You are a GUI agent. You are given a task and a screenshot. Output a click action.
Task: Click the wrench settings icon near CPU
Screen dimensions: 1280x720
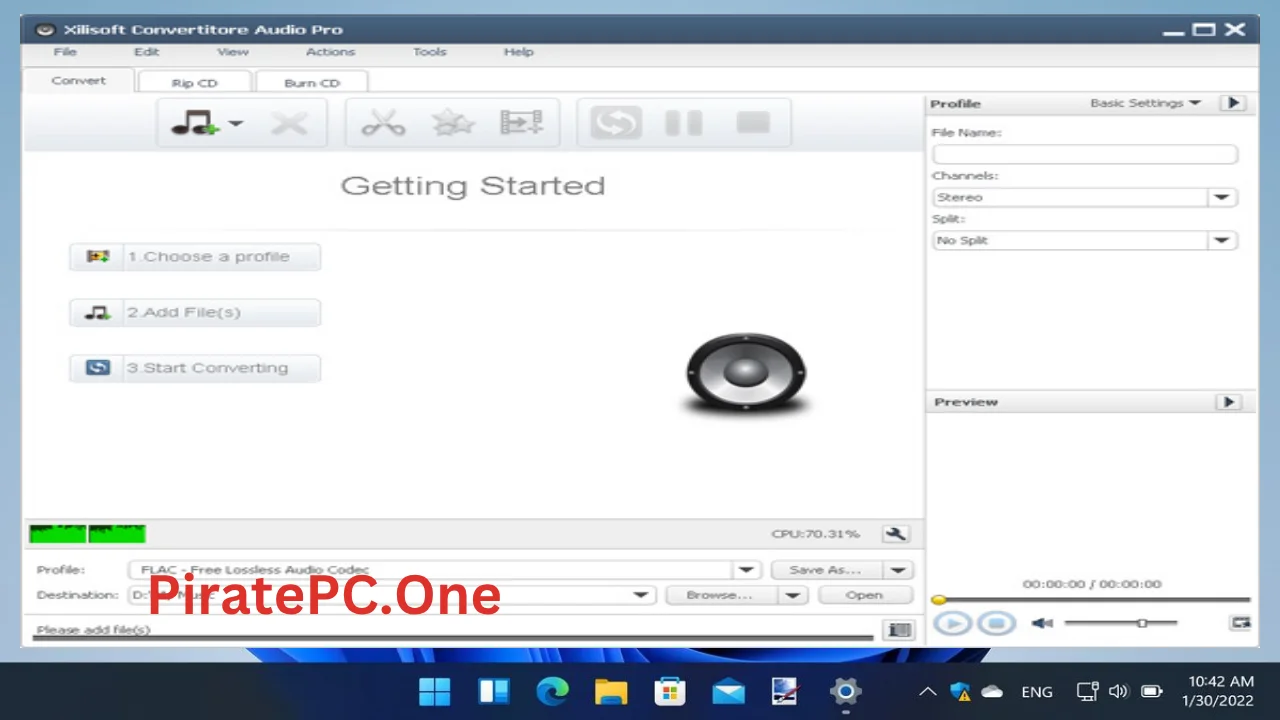pyautogui.click(x=895, y=534)
